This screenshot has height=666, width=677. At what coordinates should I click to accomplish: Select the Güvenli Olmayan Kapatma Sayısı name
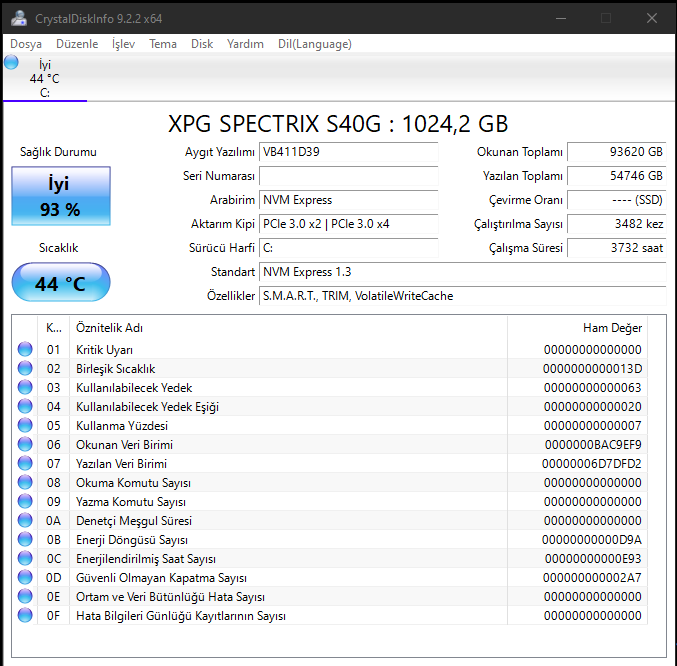tap(161, 578)
